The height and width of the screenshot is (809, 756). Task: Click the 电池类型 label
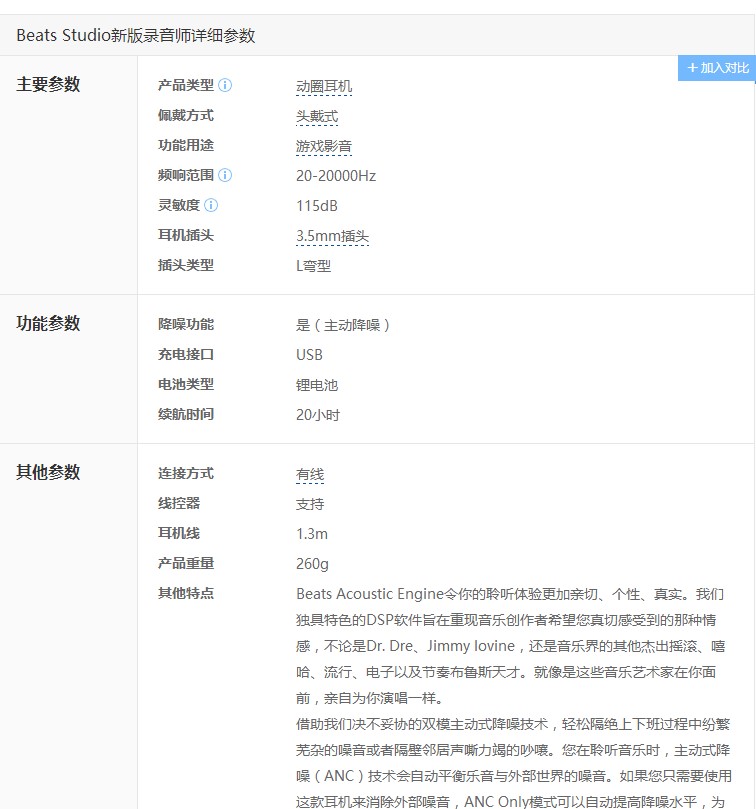(x=186, y=384)
